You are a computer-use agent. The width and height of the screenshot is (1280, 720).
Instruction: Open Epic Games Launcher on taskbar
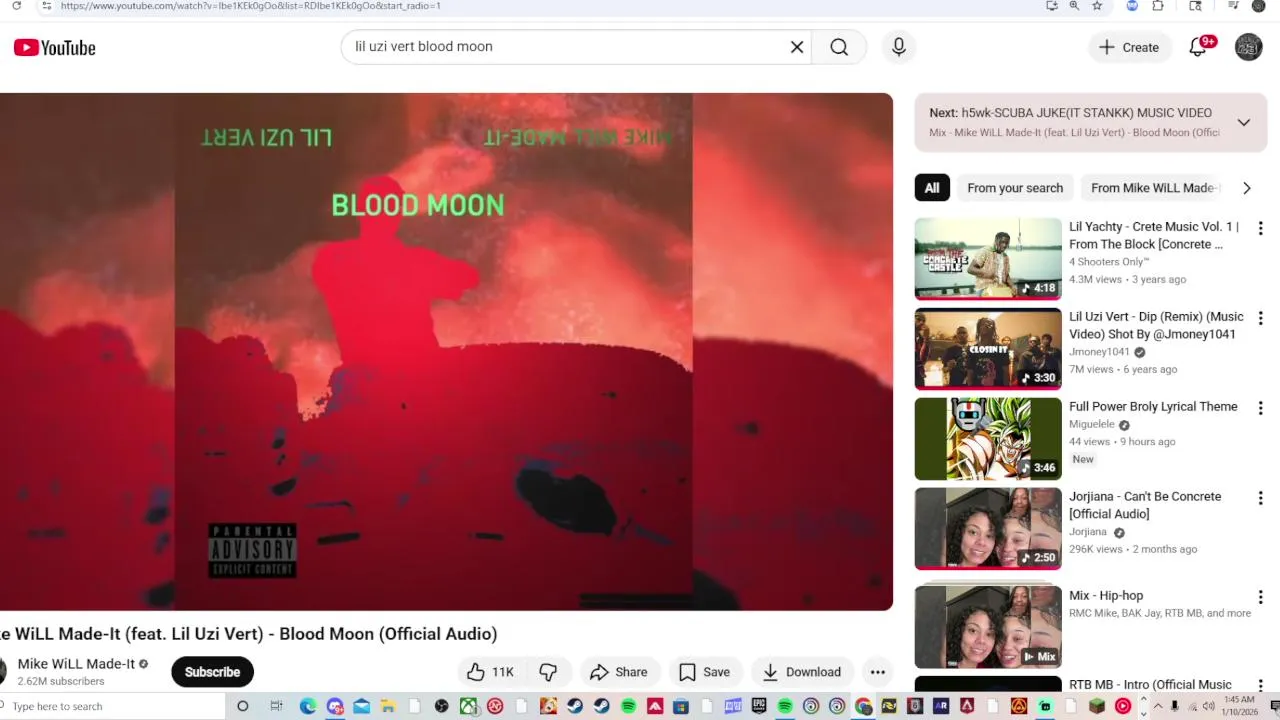click(x=759, y=706)
